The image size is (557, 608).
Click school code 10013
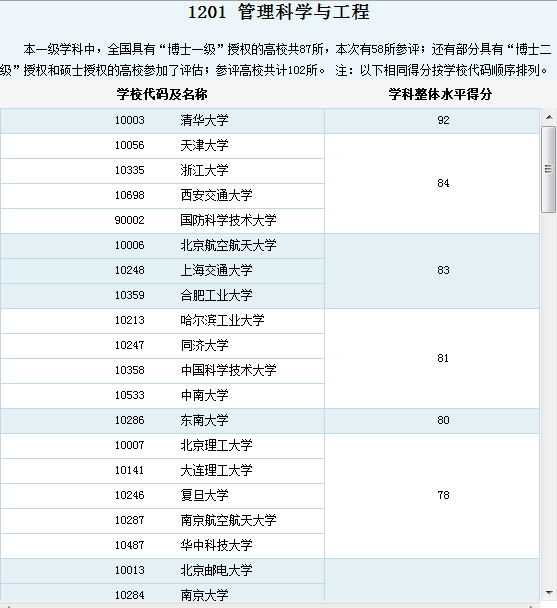coord(130,570)
